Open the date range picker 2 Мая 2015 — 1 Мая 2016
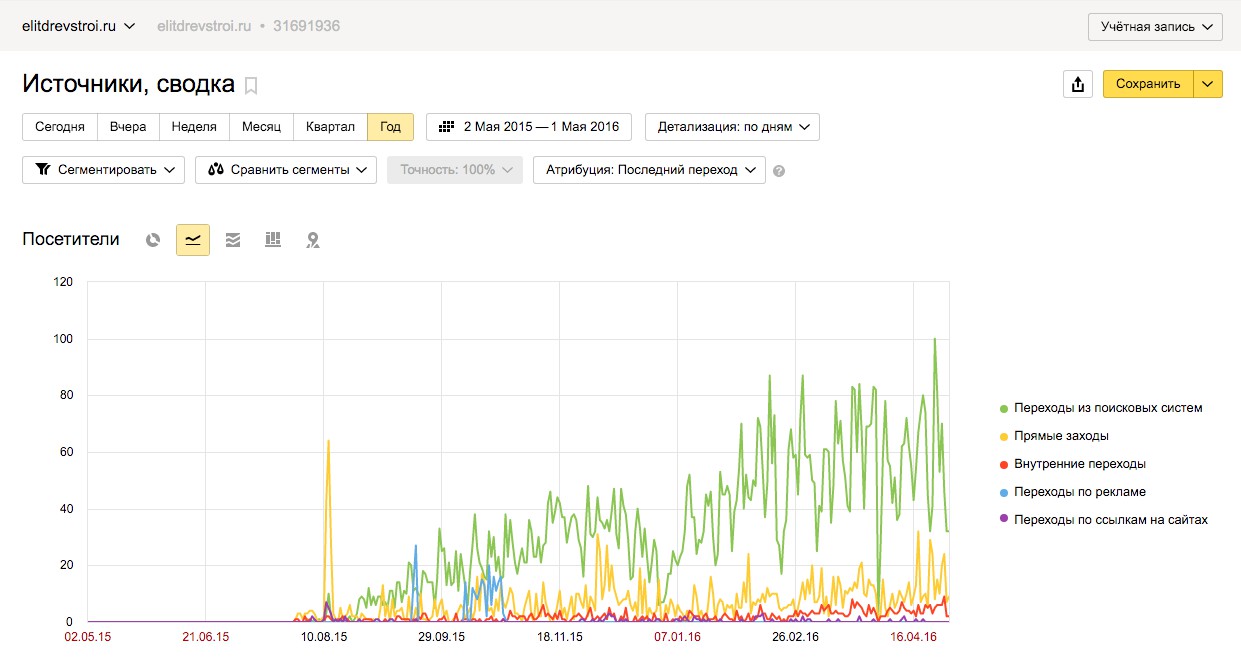This screenshot has height=658, width=1241. pos(529,127)
